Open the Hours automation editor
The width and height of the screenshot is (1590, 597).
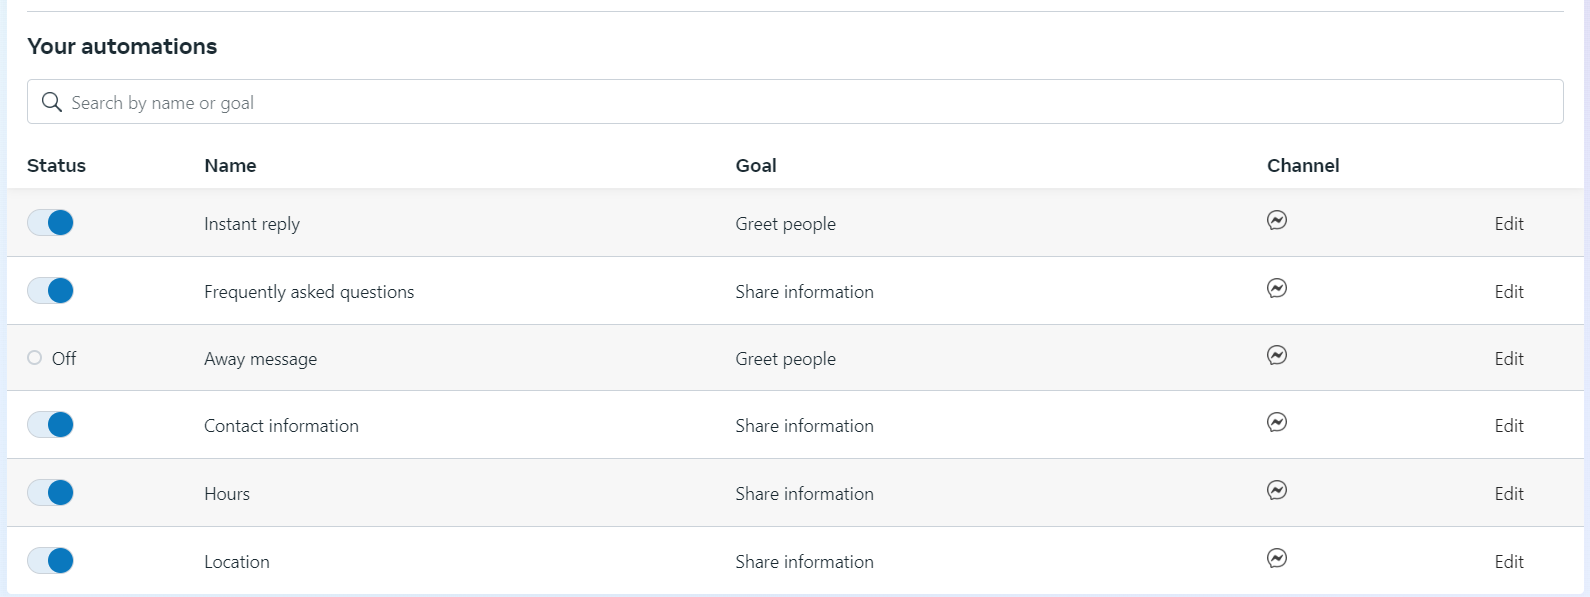(x=1508, y=494)
